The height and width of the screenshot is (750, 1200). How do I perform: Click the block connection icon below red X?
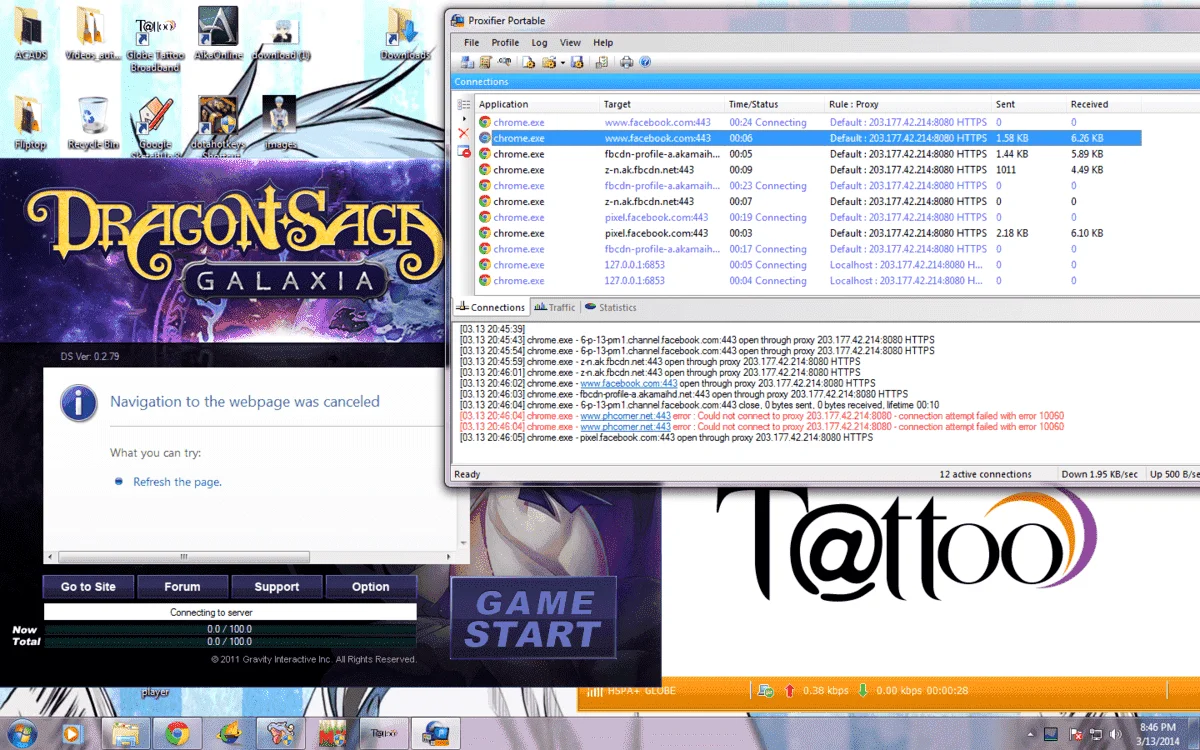(x=464, y=151)
